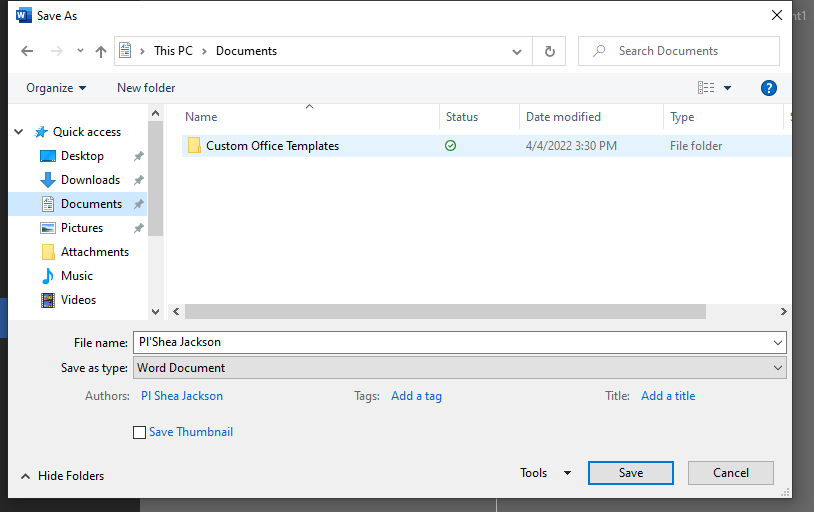Click the change view icon
The width and height of the screenshot is (814, 512).
coord(707,88)
